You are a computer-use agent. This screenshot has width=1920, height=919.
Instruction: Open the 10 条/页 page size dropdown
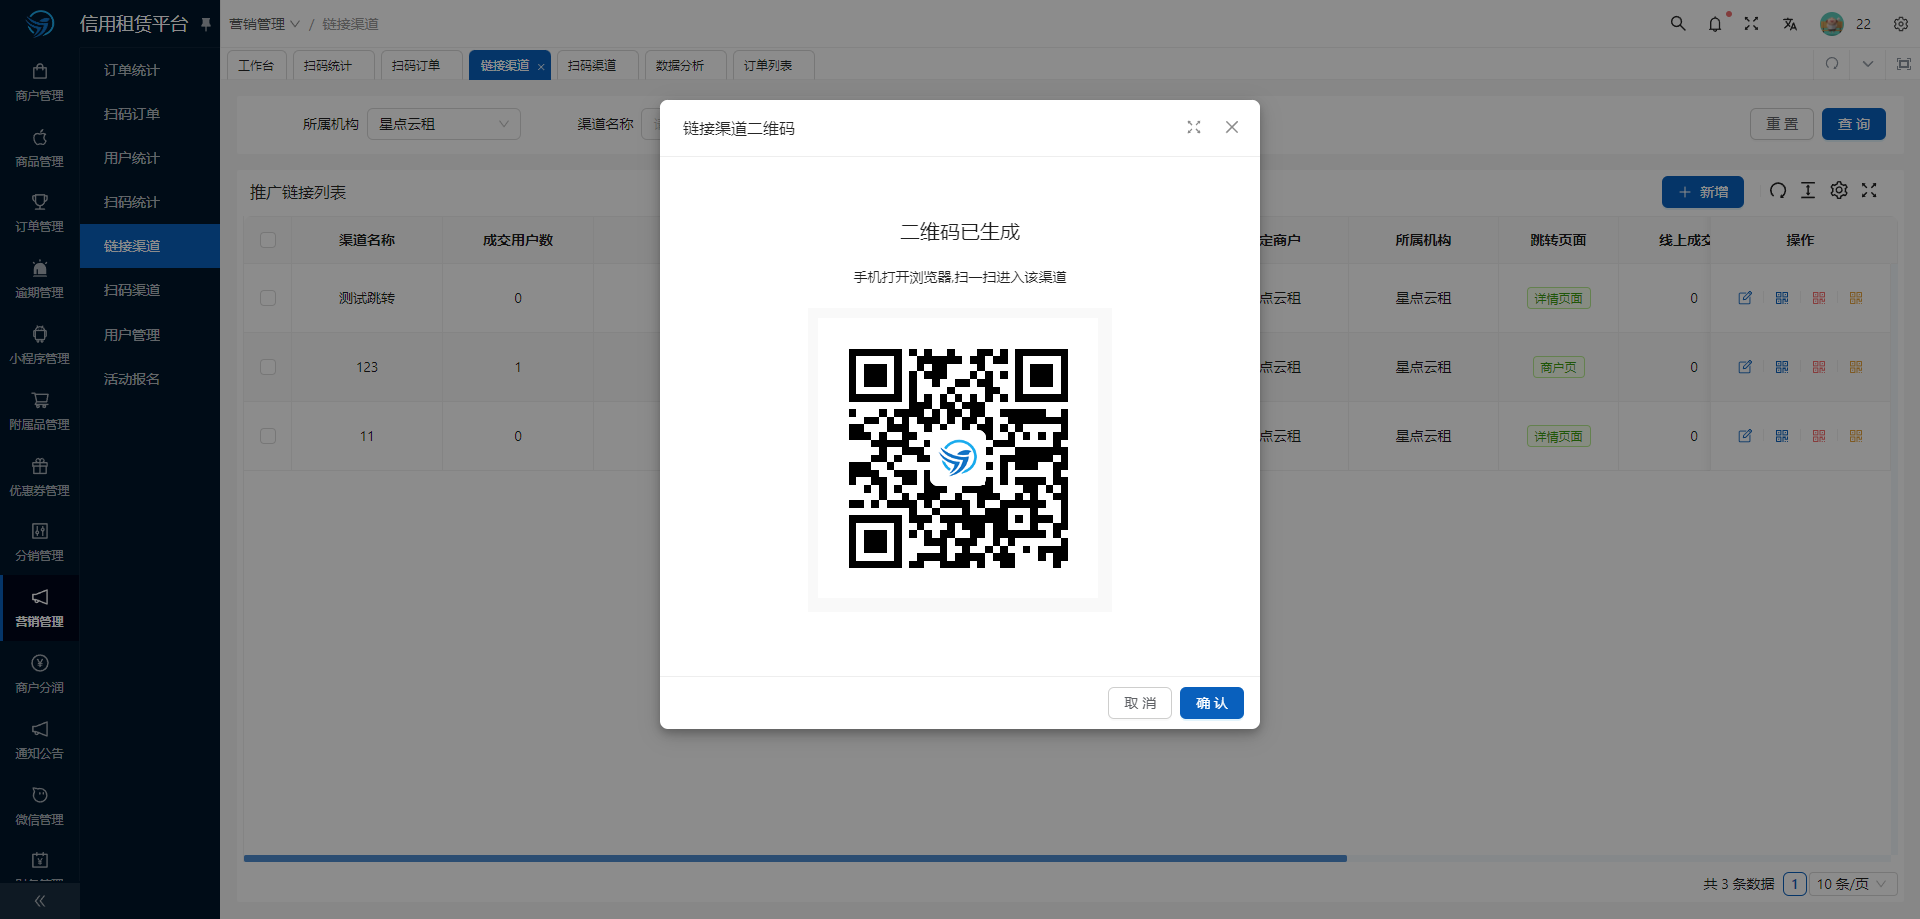[x=1853, y=884]
